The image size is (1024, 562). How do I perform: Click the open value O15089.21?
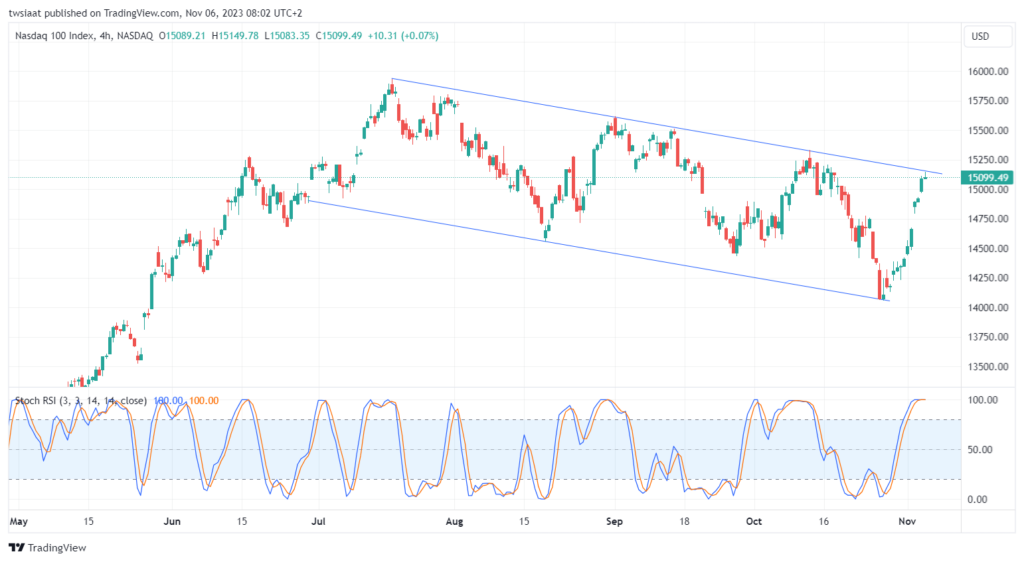pos(182,36)
